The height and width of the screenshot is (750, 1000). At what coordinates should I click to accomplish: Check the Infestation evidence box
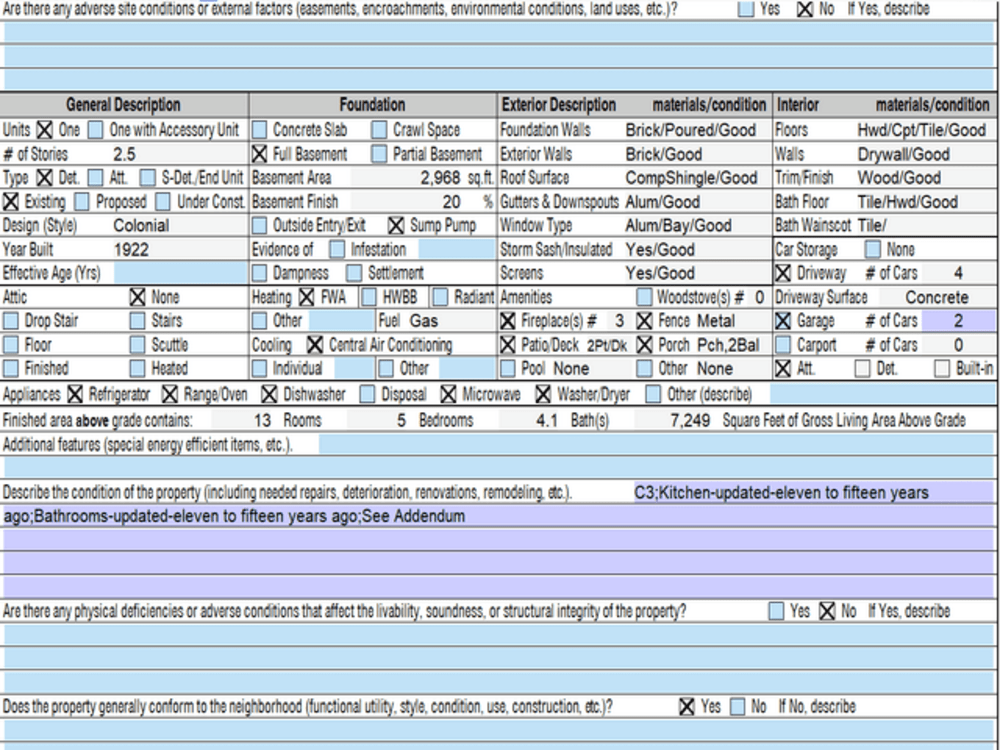click(337, 249)
